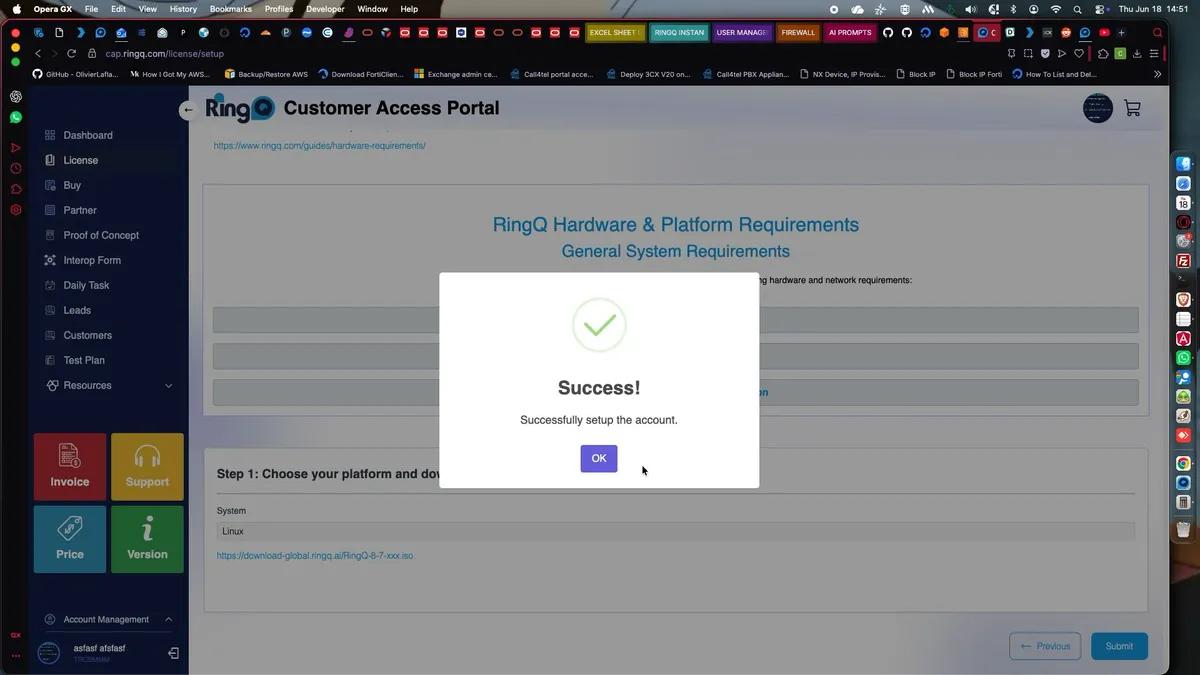The image size is (1200, 675).
Task: Open the System dropdown showing Linux
Action: coord(676,531)
